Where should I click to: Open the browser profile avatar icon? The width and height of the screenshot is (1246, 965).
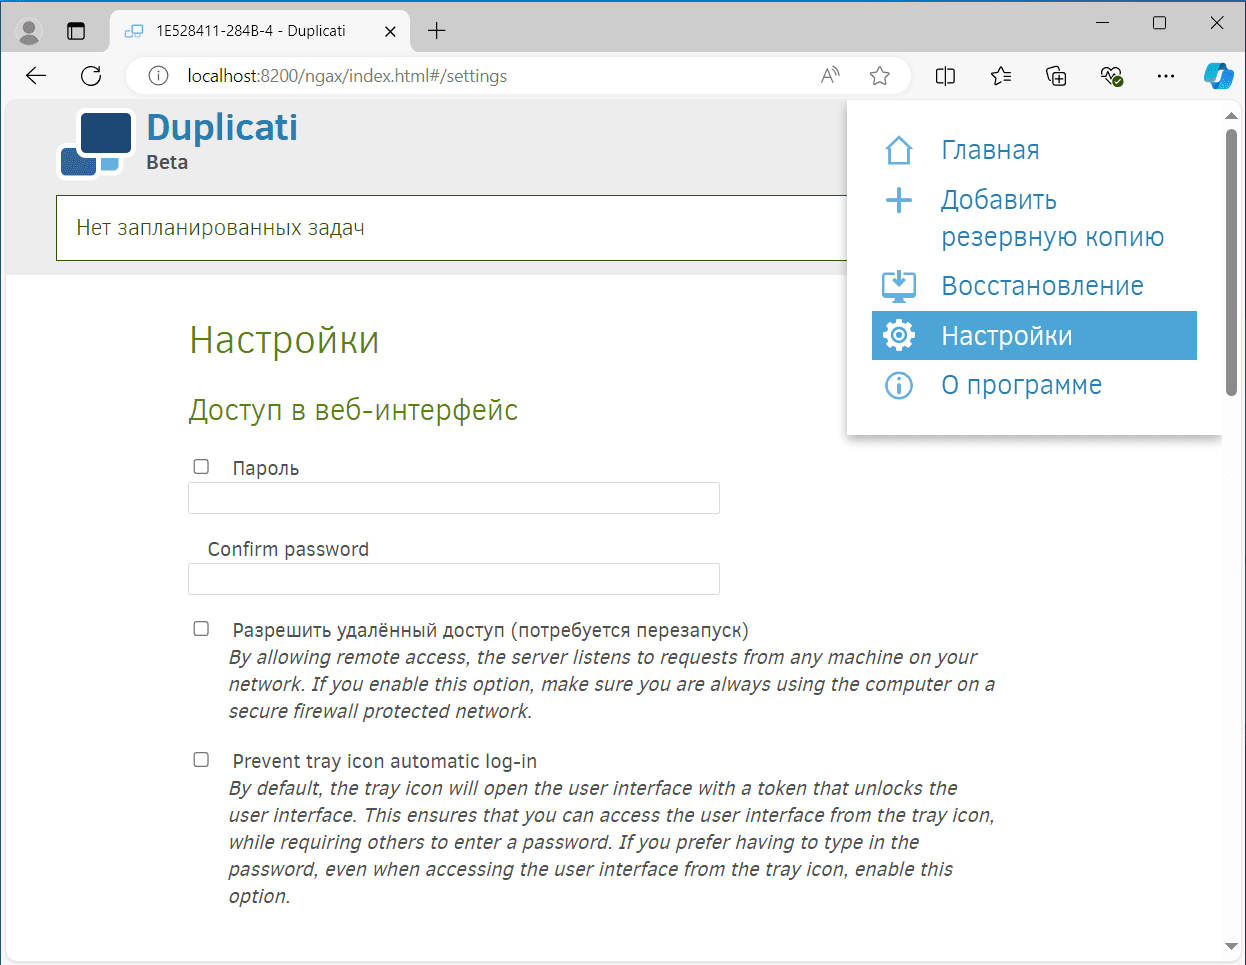(29, 31)
